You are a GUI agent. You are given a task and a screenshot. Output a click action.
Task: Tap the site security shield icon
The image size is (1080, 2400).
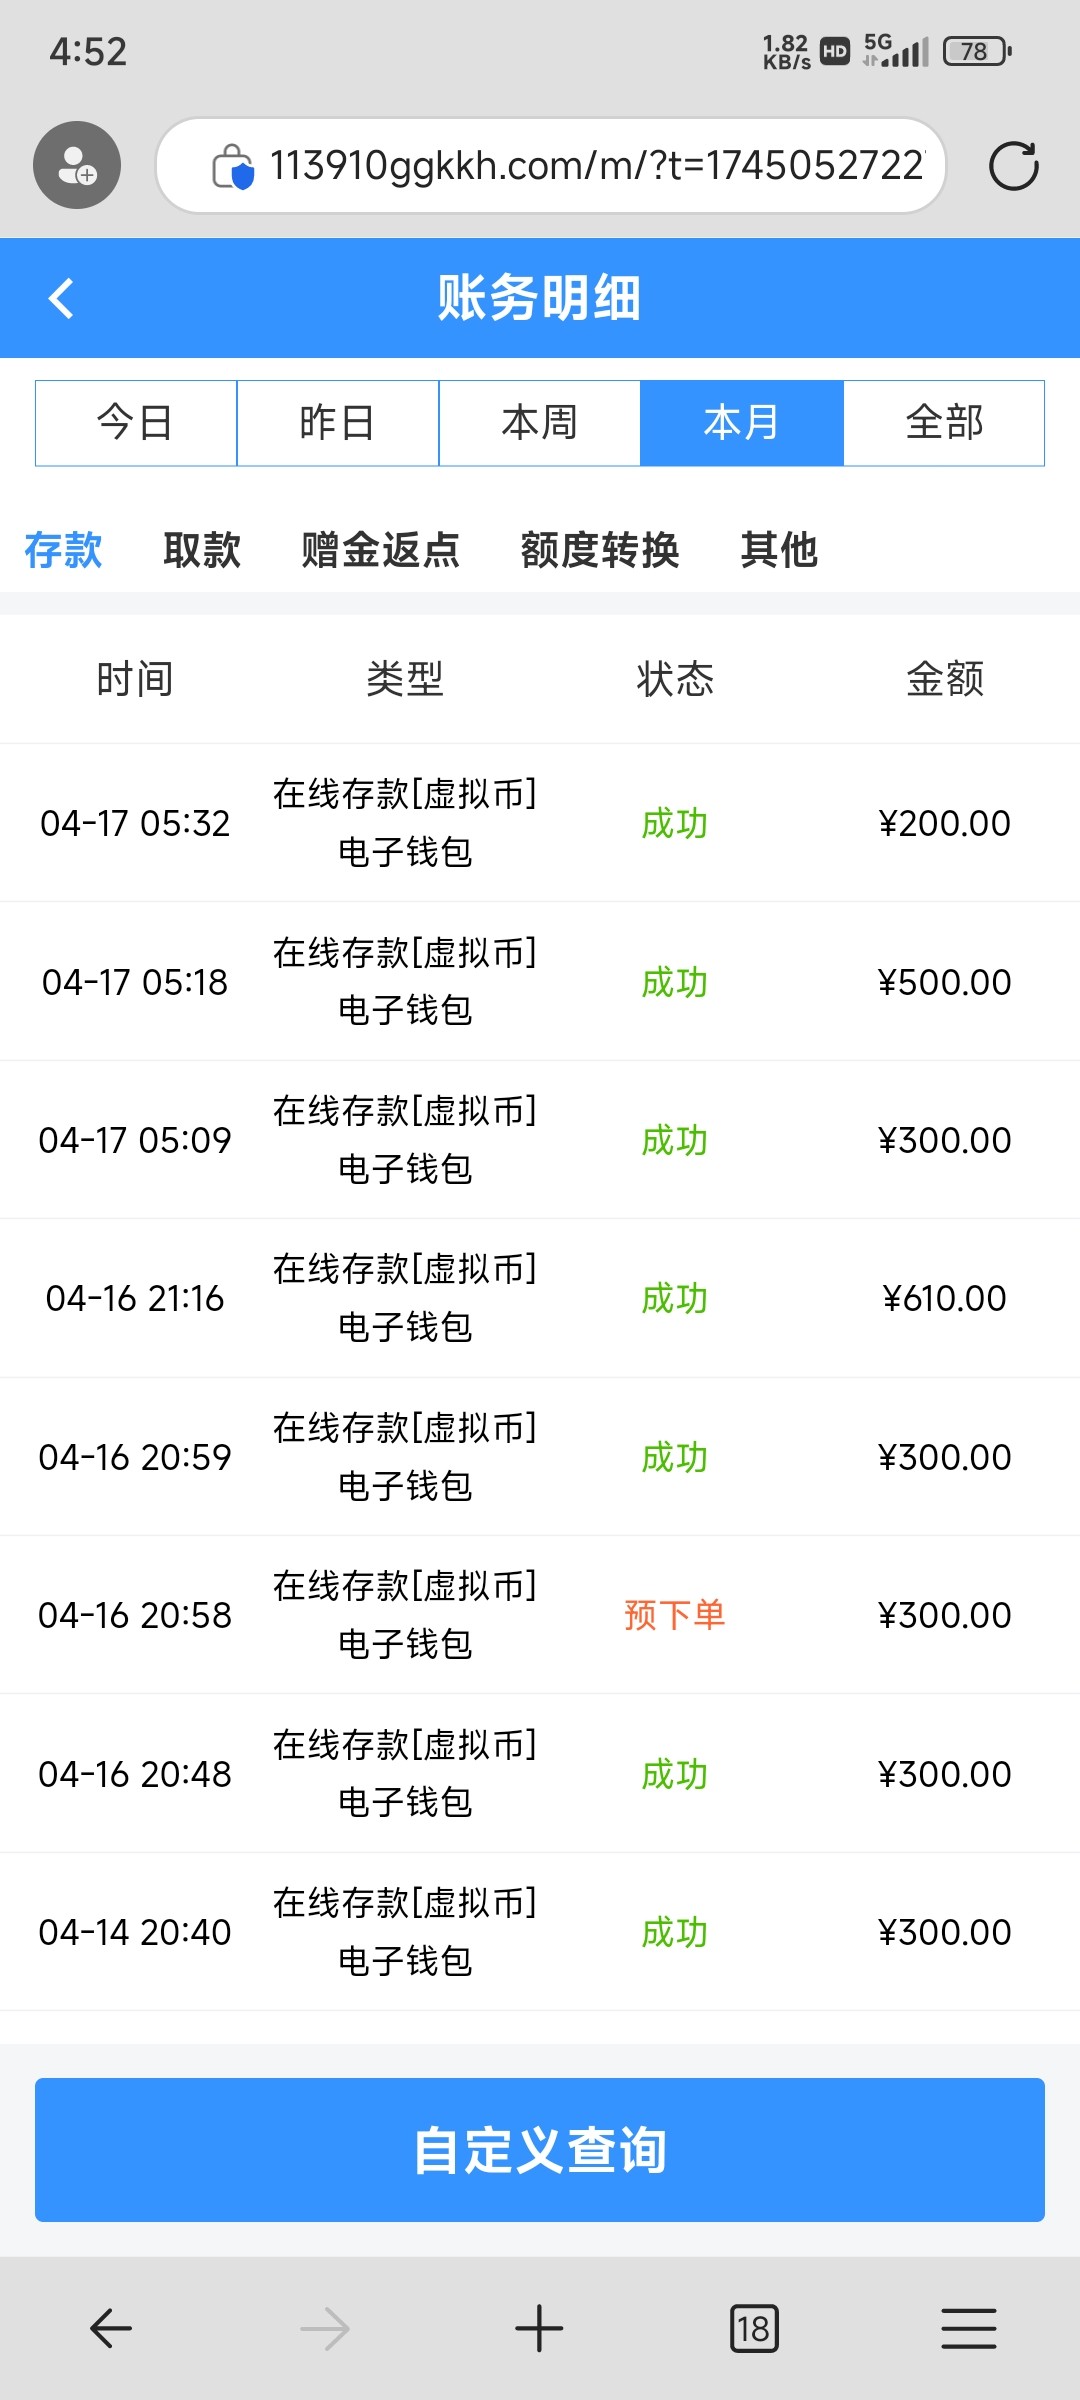(x=233, y=166)
